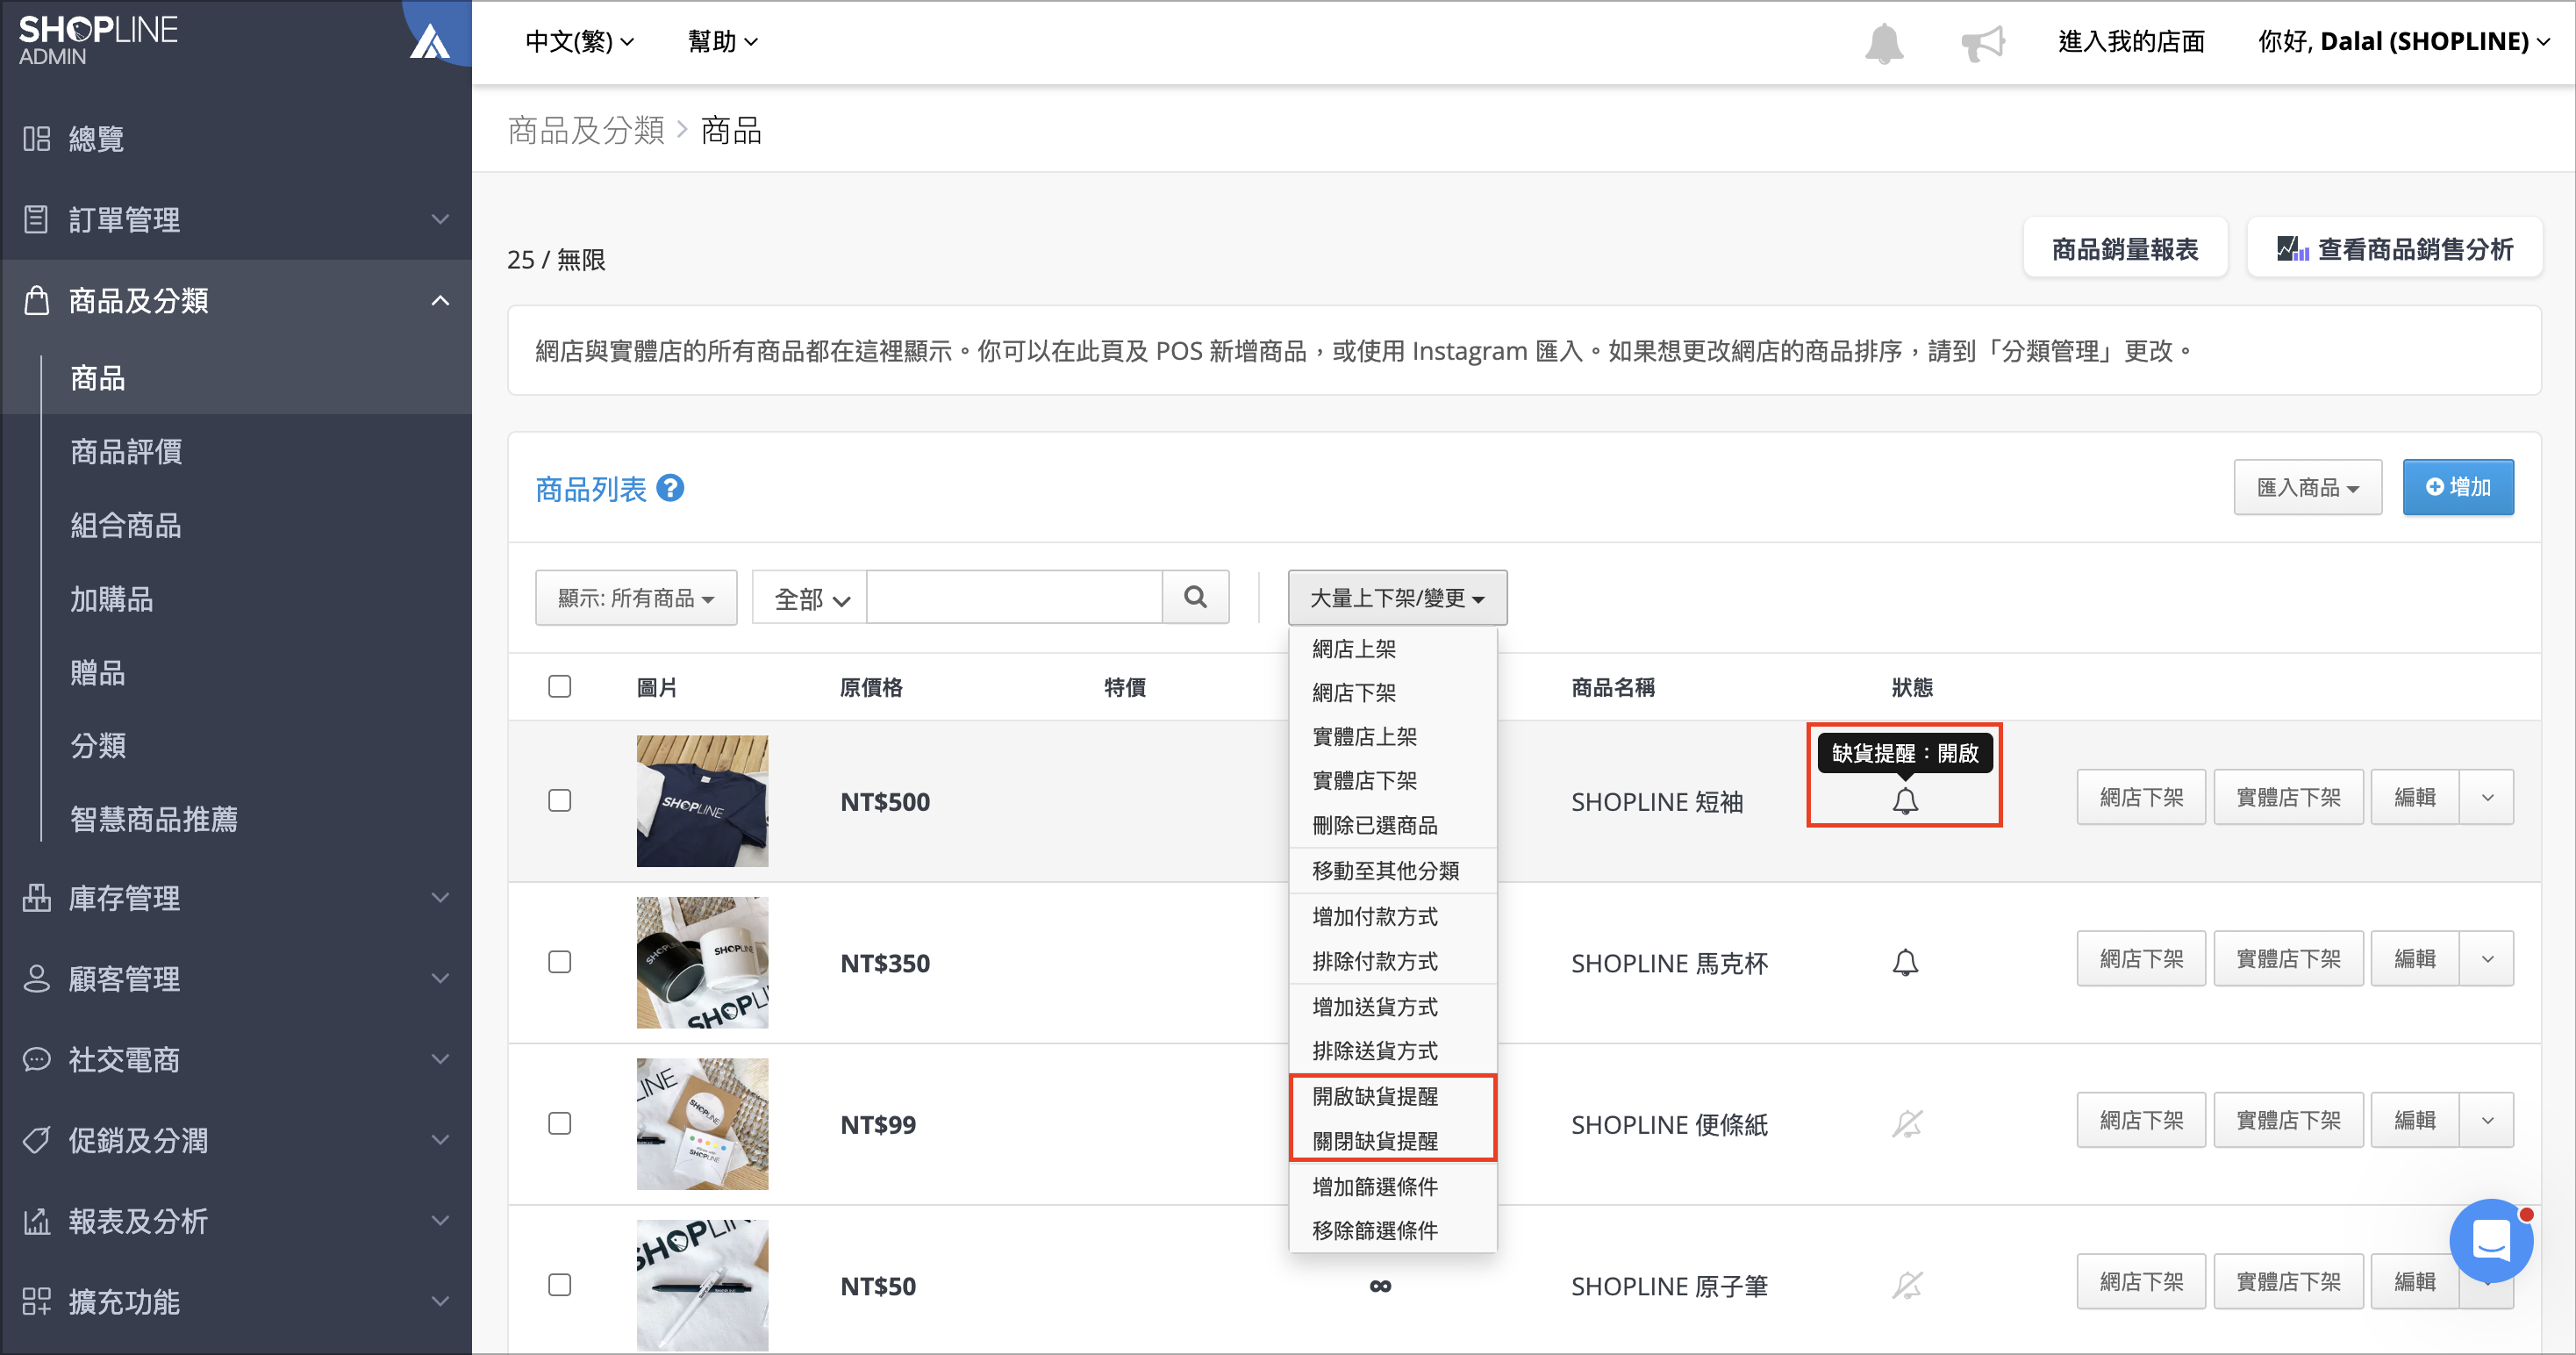Toggle out-of-stock bell for SHOPLINE 馬克杯
Image resolution: width=2576 pixels, height=1355 pixels.
[1906, 962]
